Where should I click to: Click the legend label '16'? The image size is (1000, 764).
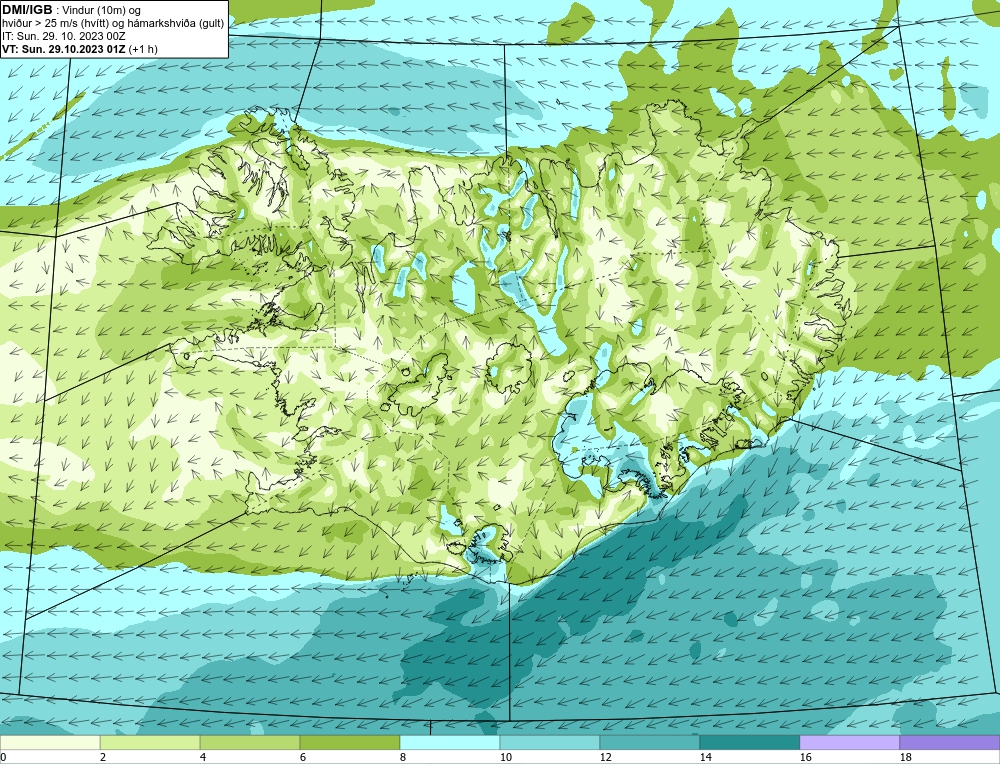point(805,758)
